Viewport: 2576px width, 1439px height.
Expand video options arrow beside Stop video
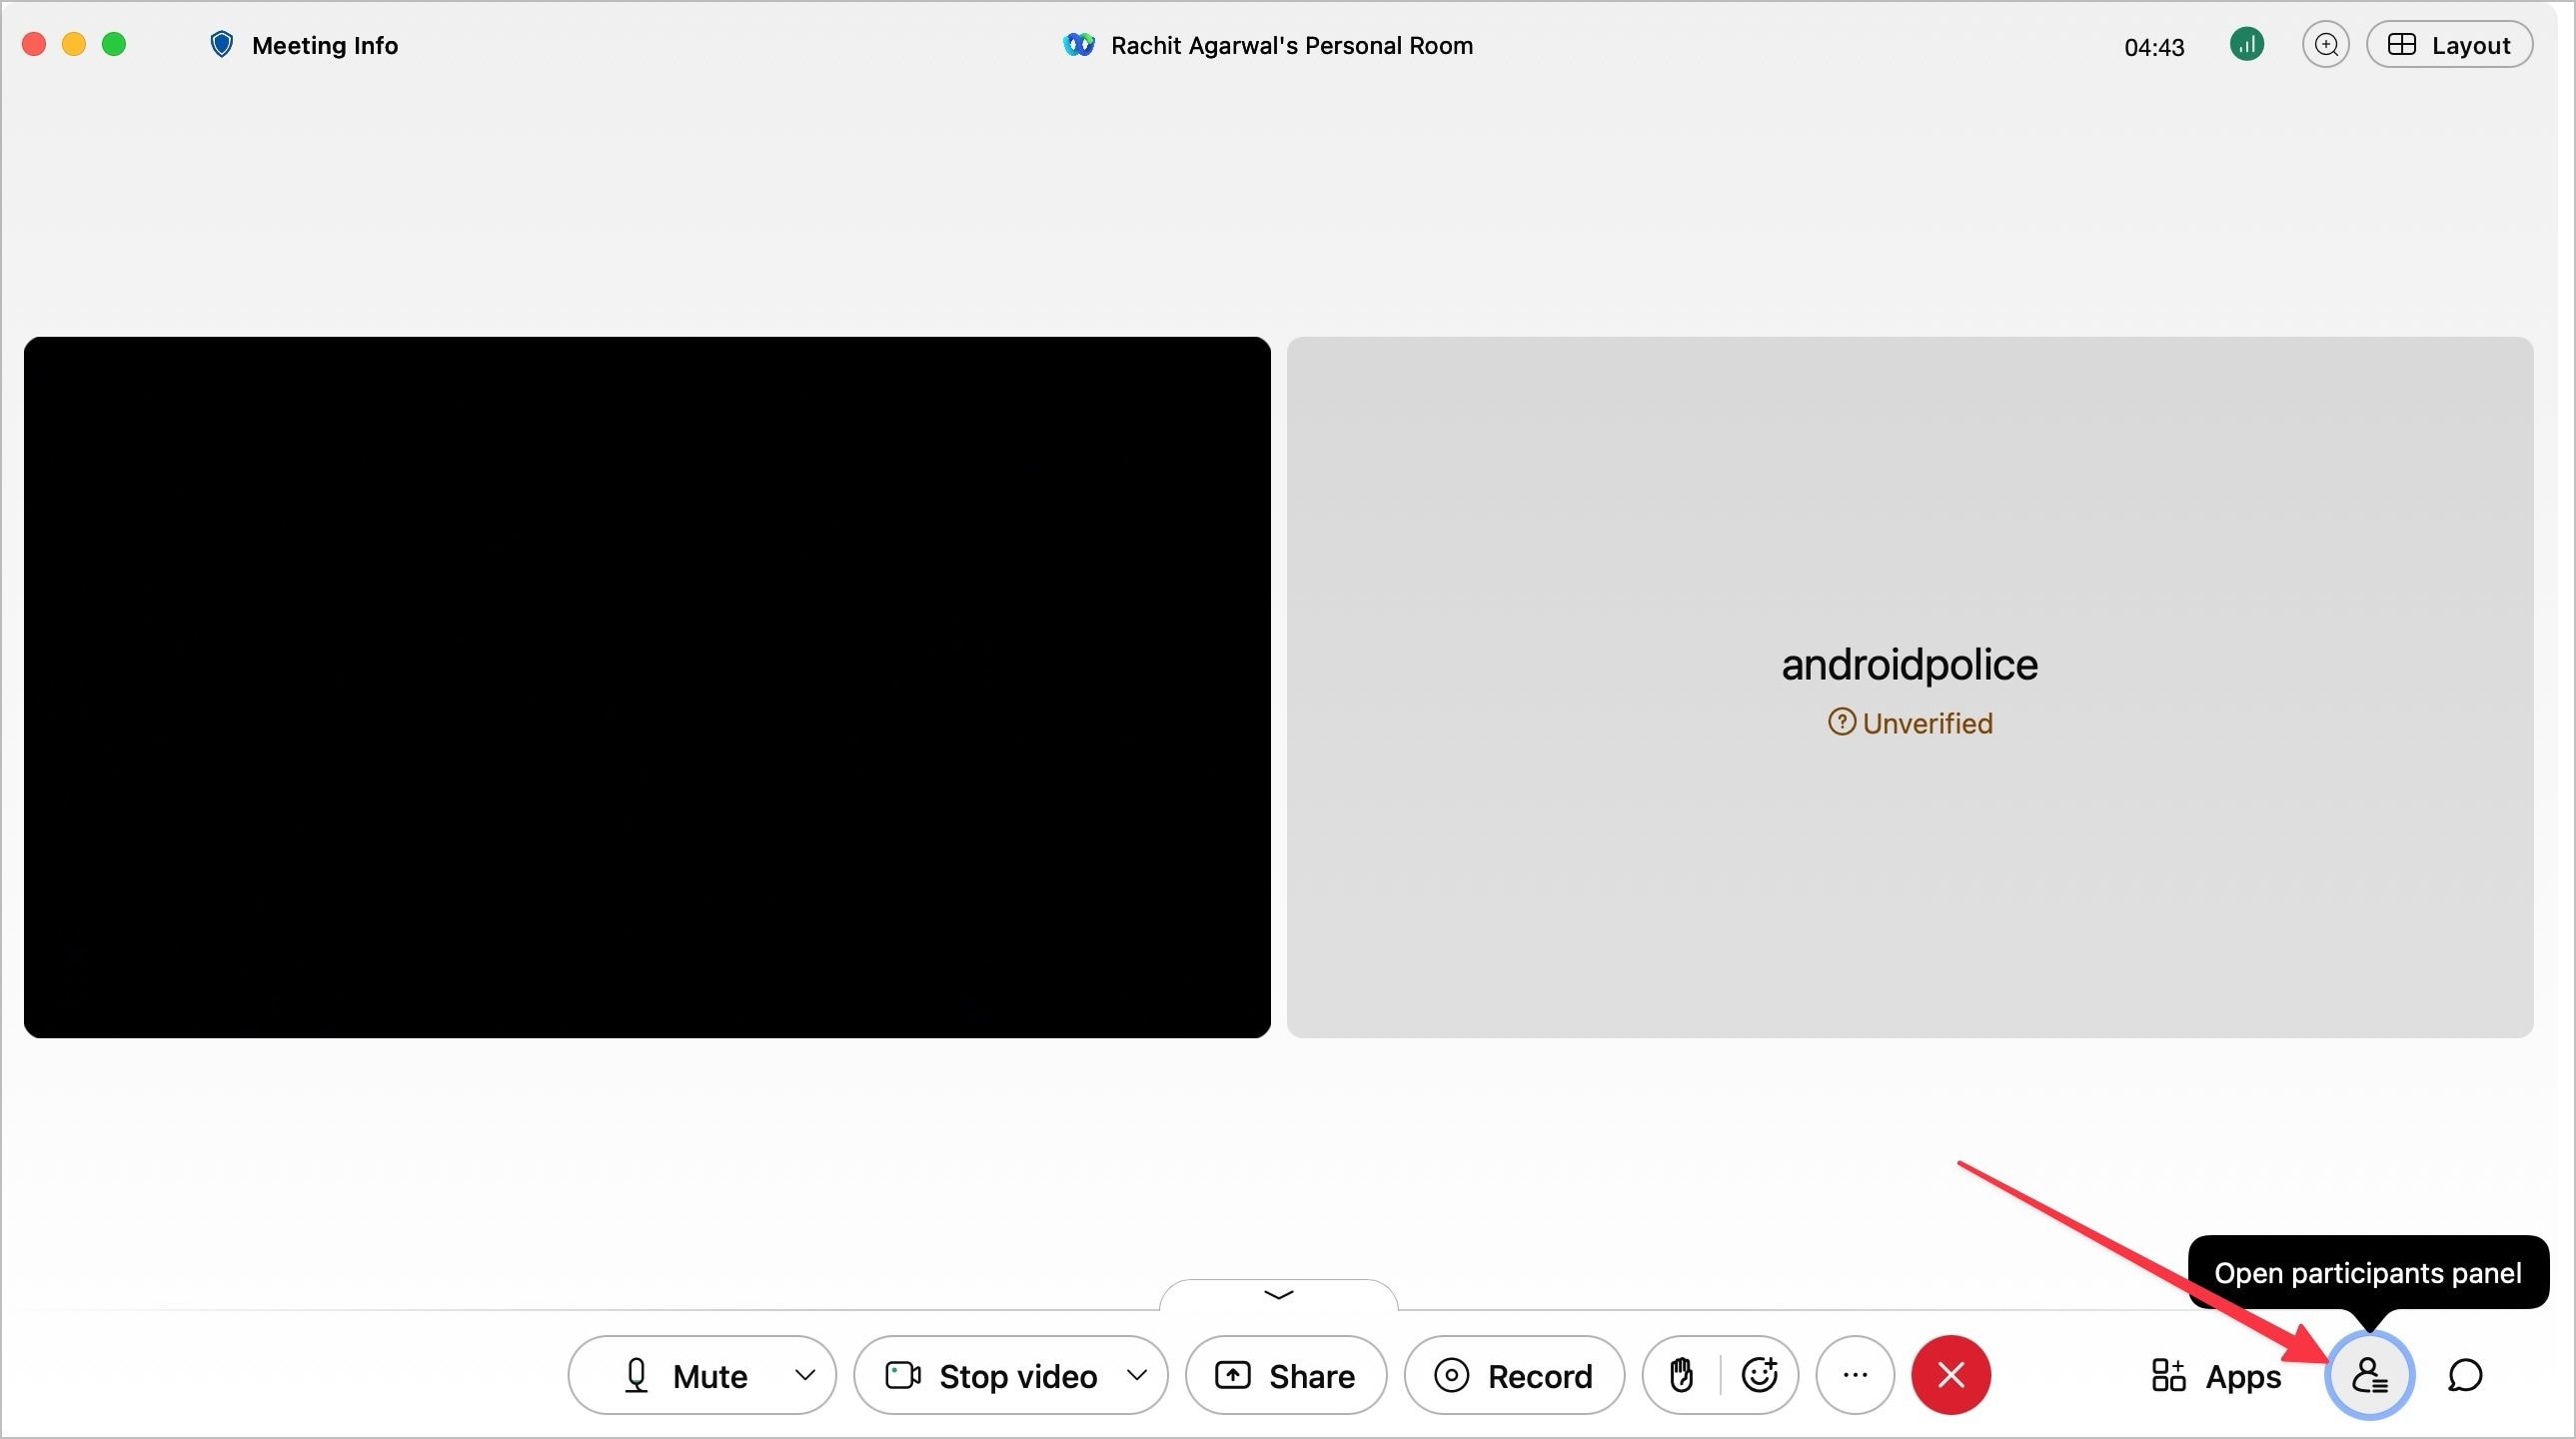pos(1137,1375)
